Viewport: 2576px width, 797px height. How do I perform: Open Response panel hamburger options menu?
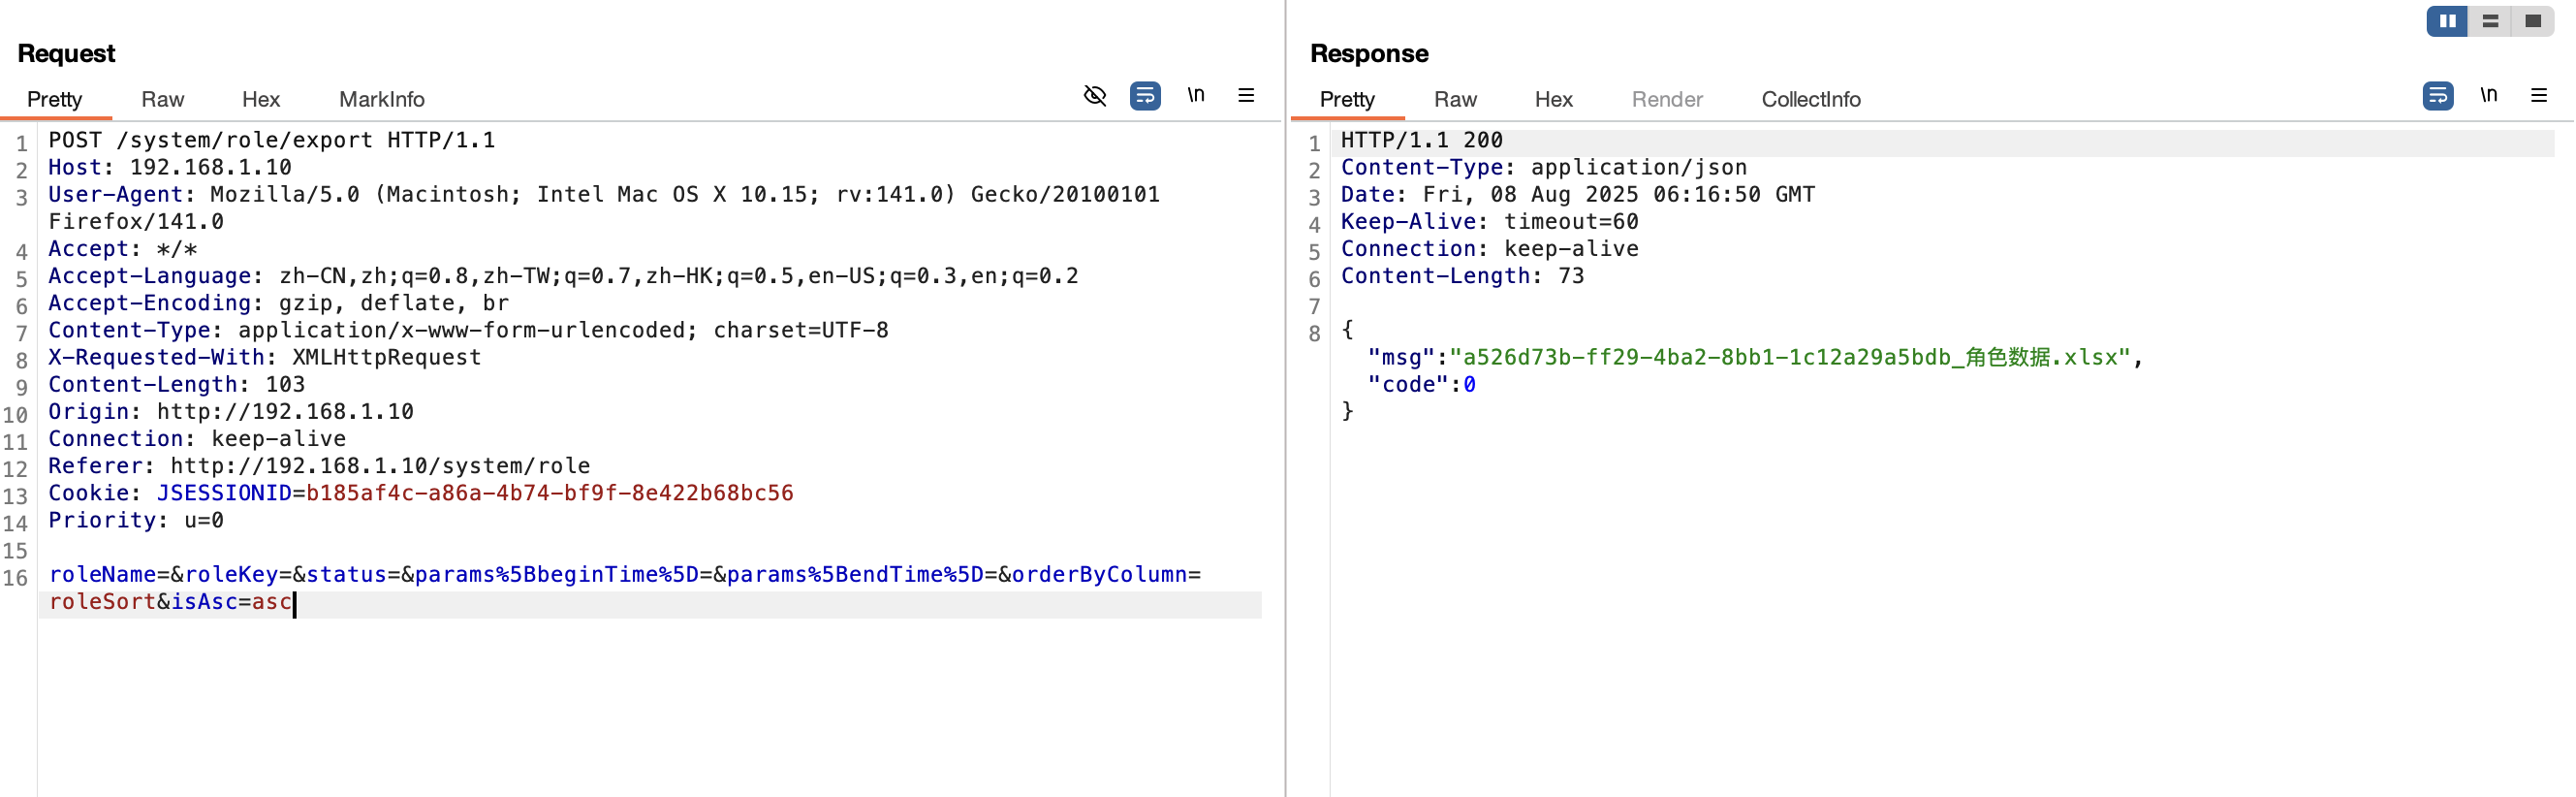pyautogui.click(x=2539, y=95)
